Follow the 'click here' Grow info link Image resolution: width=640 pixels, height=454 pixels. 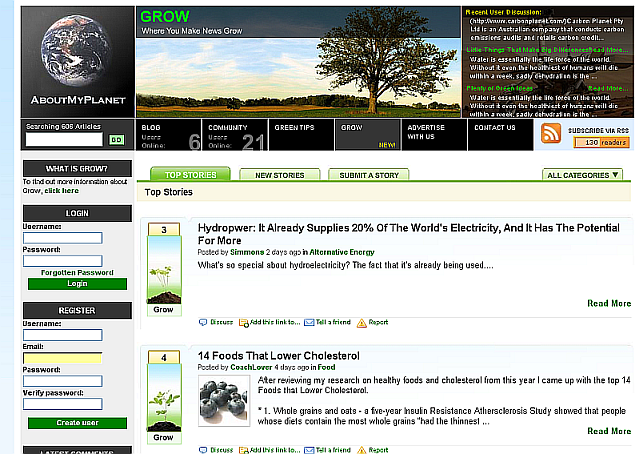coord(62,191)
